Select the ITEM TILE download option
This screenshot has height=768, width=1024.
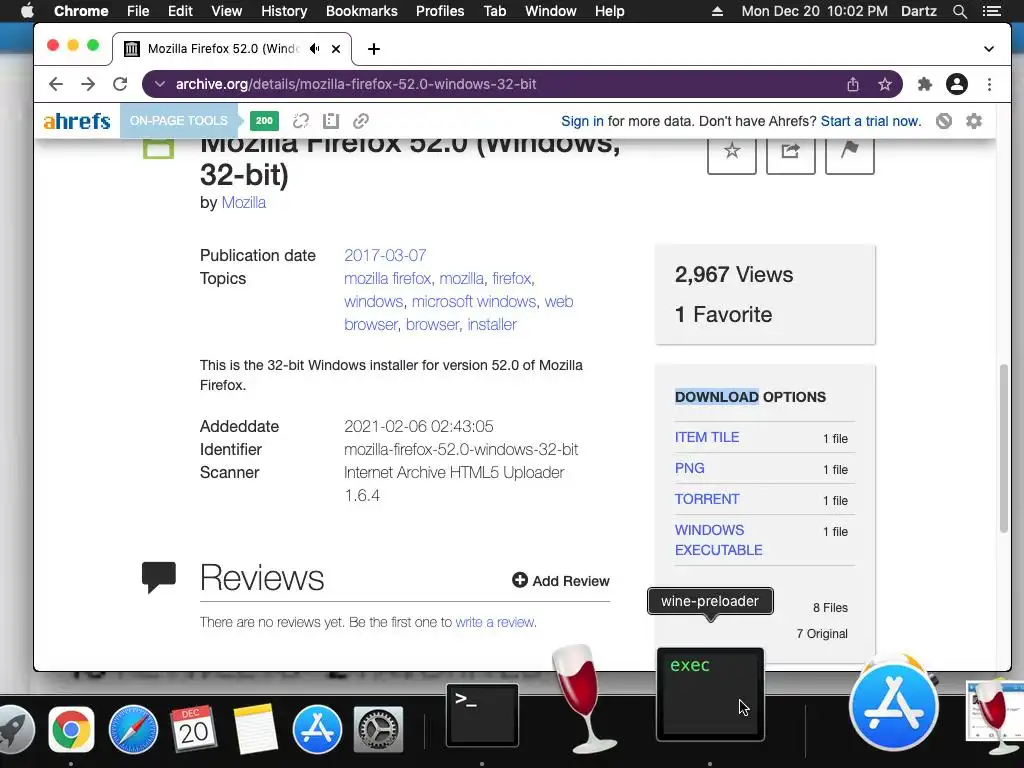click(x=707, y=438)
